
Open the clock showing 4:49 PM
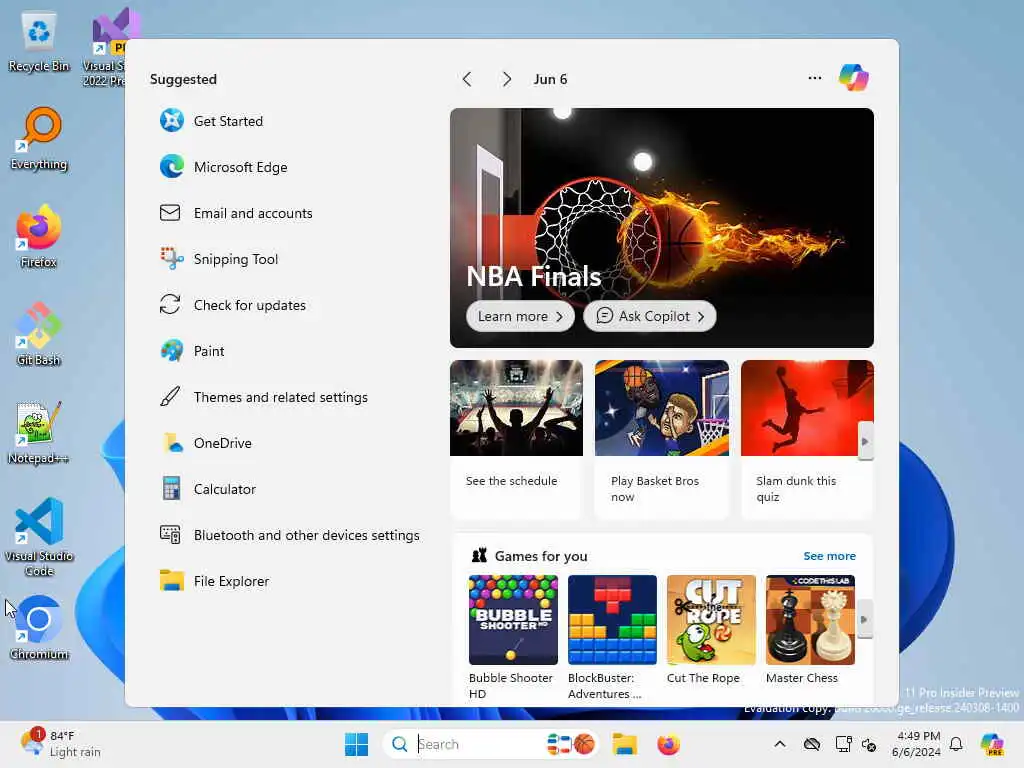[x=916, y=744]
